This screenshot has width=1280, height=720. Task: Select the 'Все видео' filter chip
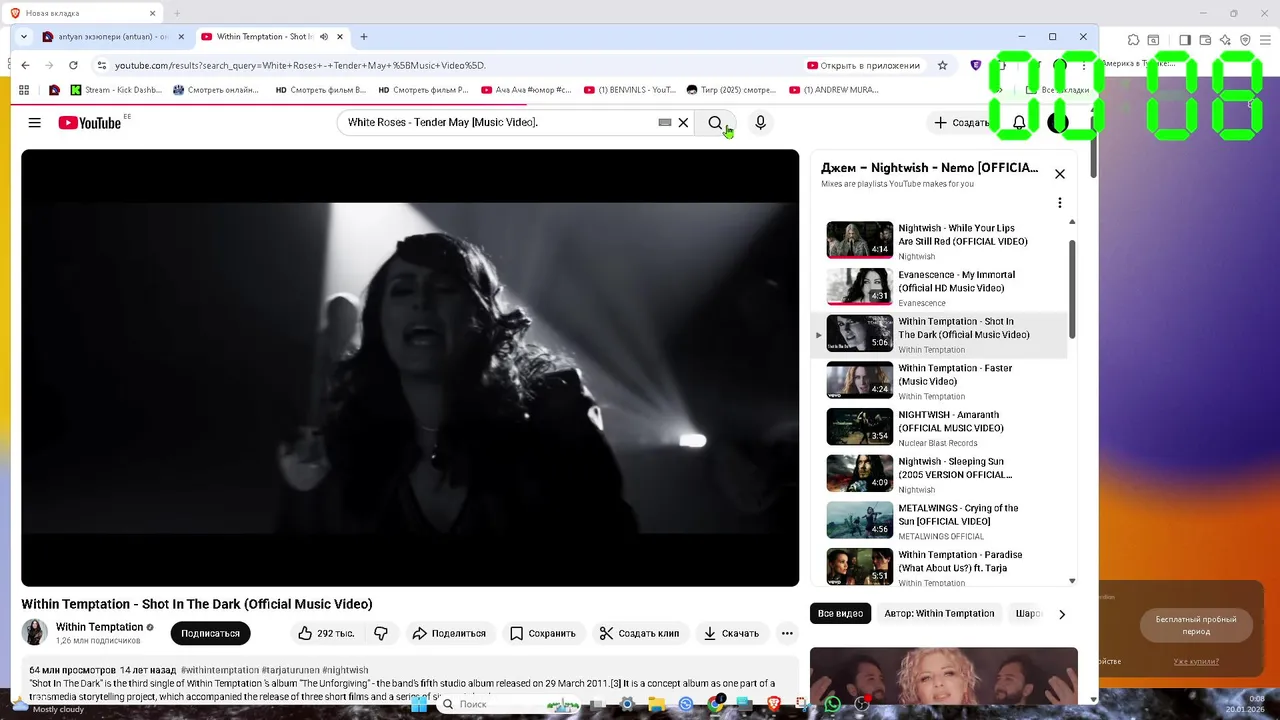tap(840, 614)
